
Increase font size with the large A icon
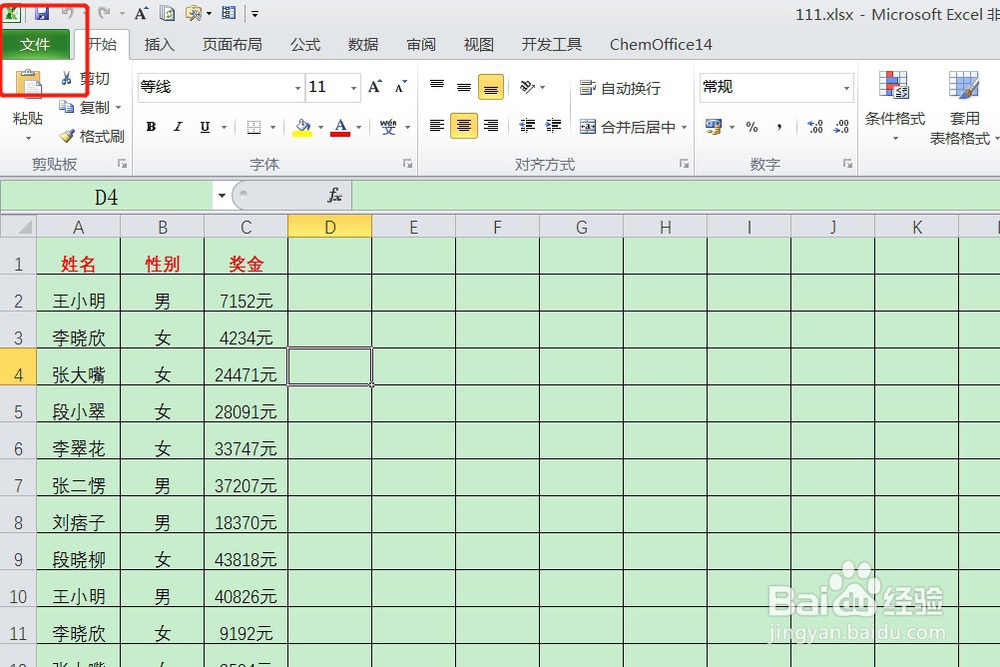point(375,87)
